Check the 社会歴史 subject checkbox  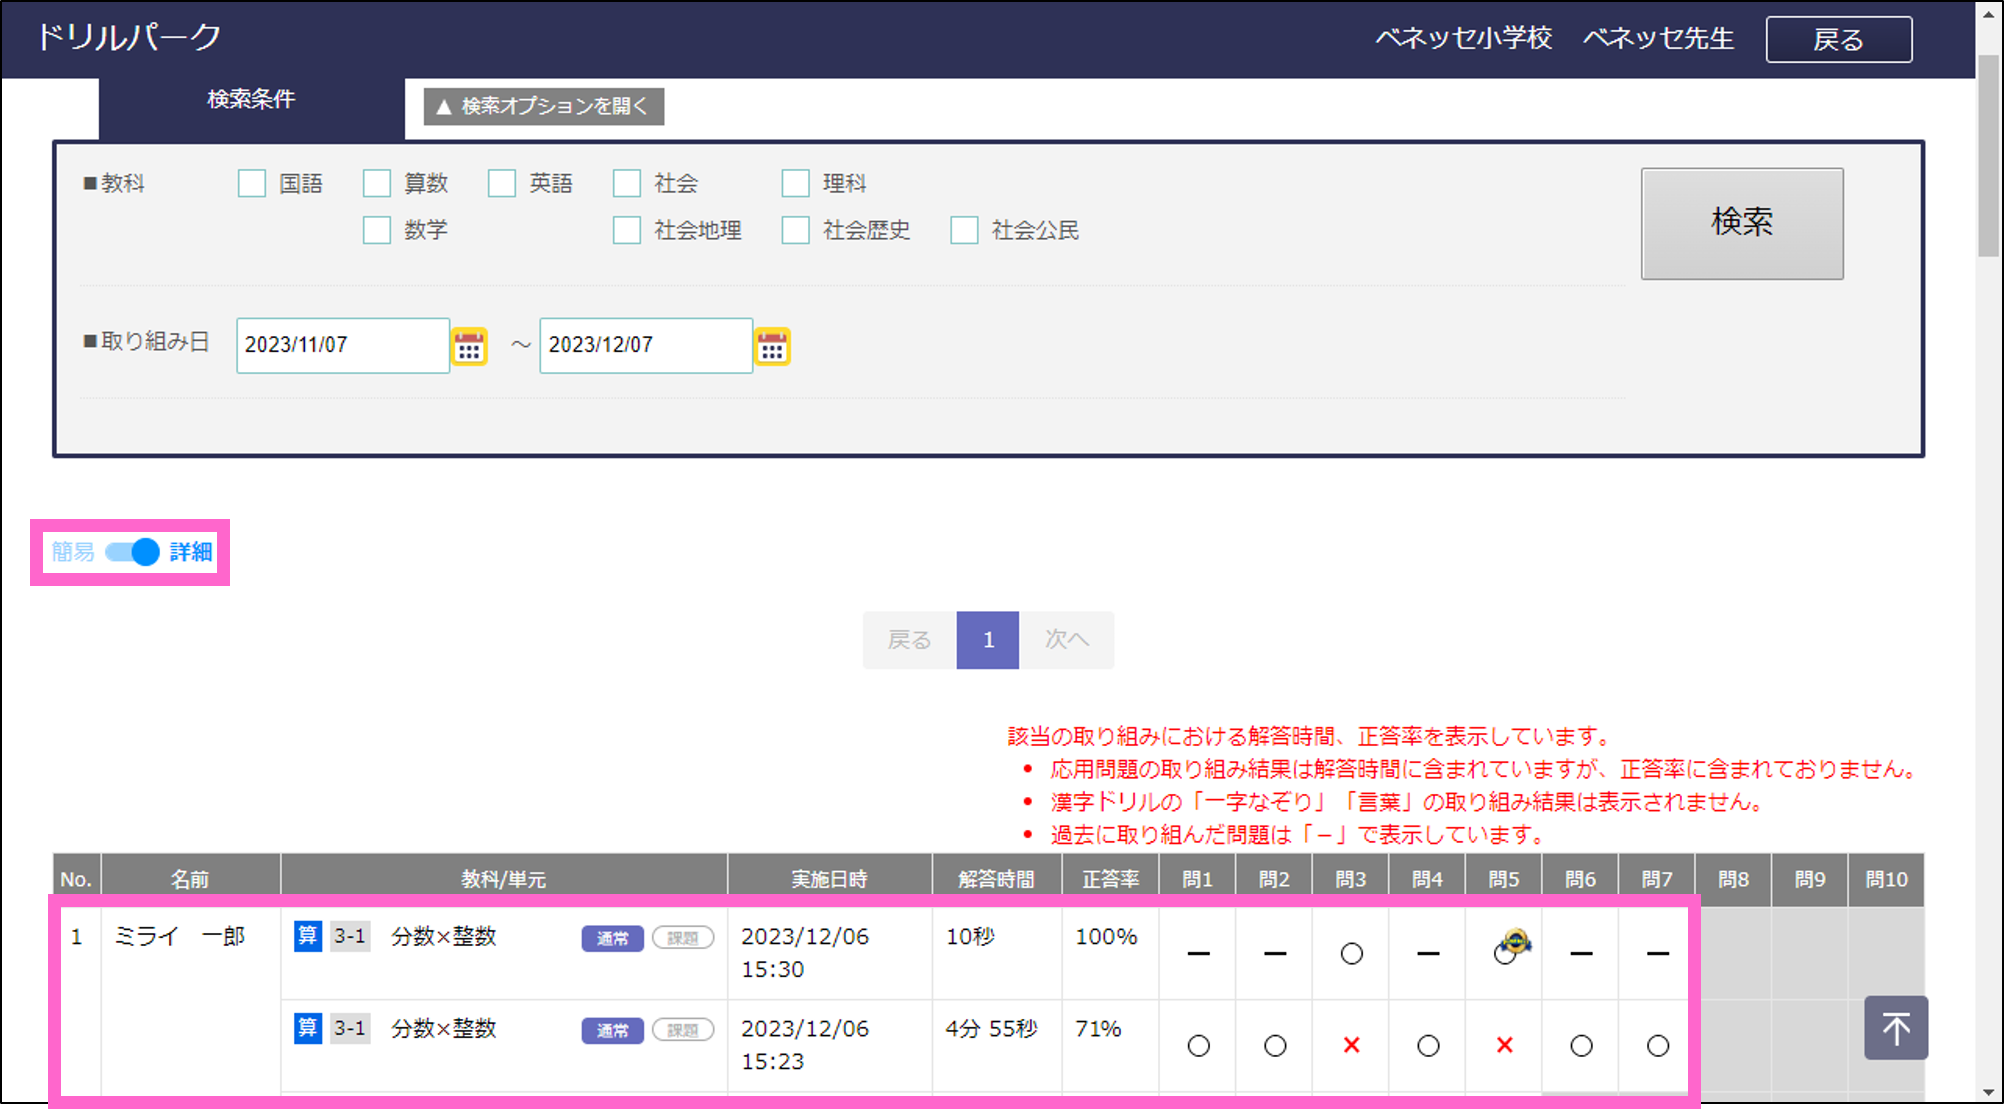click(796, 230)
